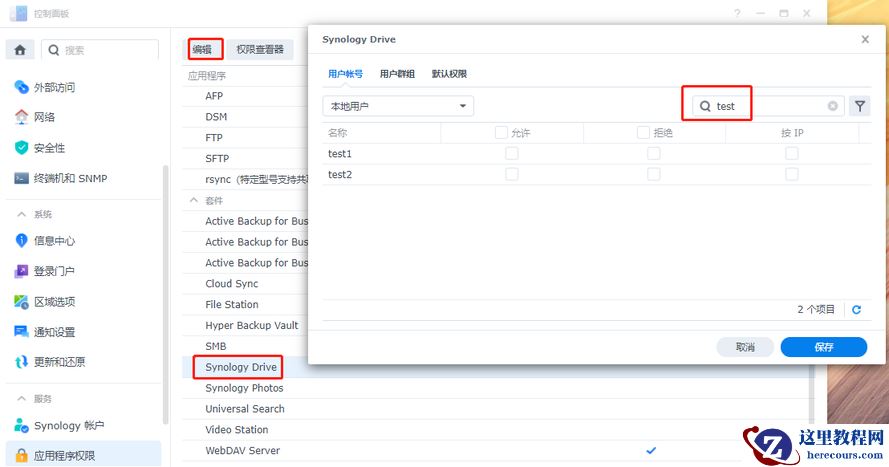Click the sidebar vertical scrollbar
889x467 pixels.
[166, 295]
